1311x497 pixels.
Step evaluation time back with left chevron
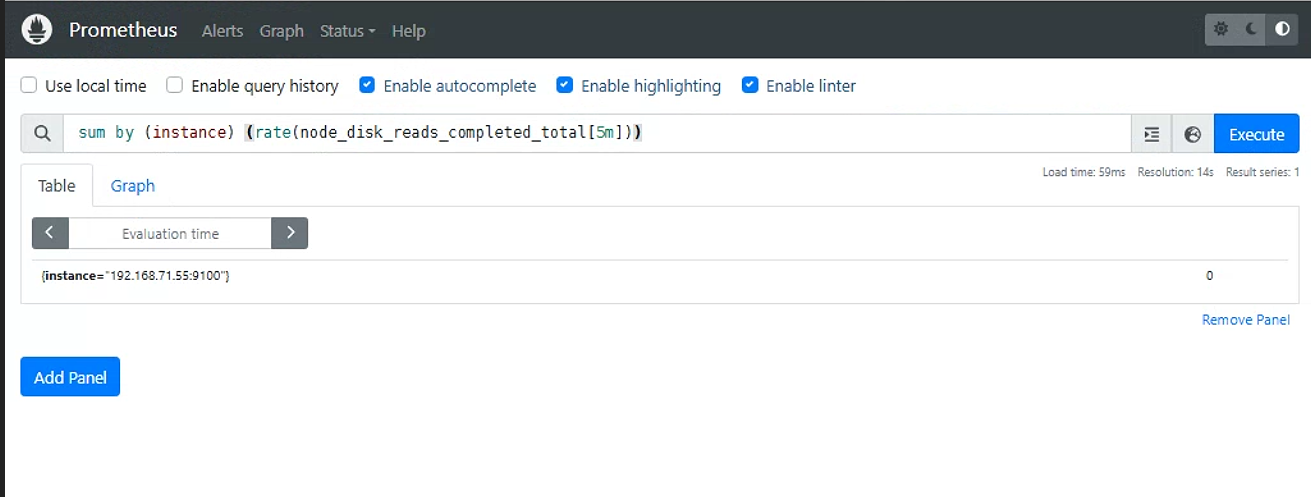pyautogui.click(x=50, y=233)
